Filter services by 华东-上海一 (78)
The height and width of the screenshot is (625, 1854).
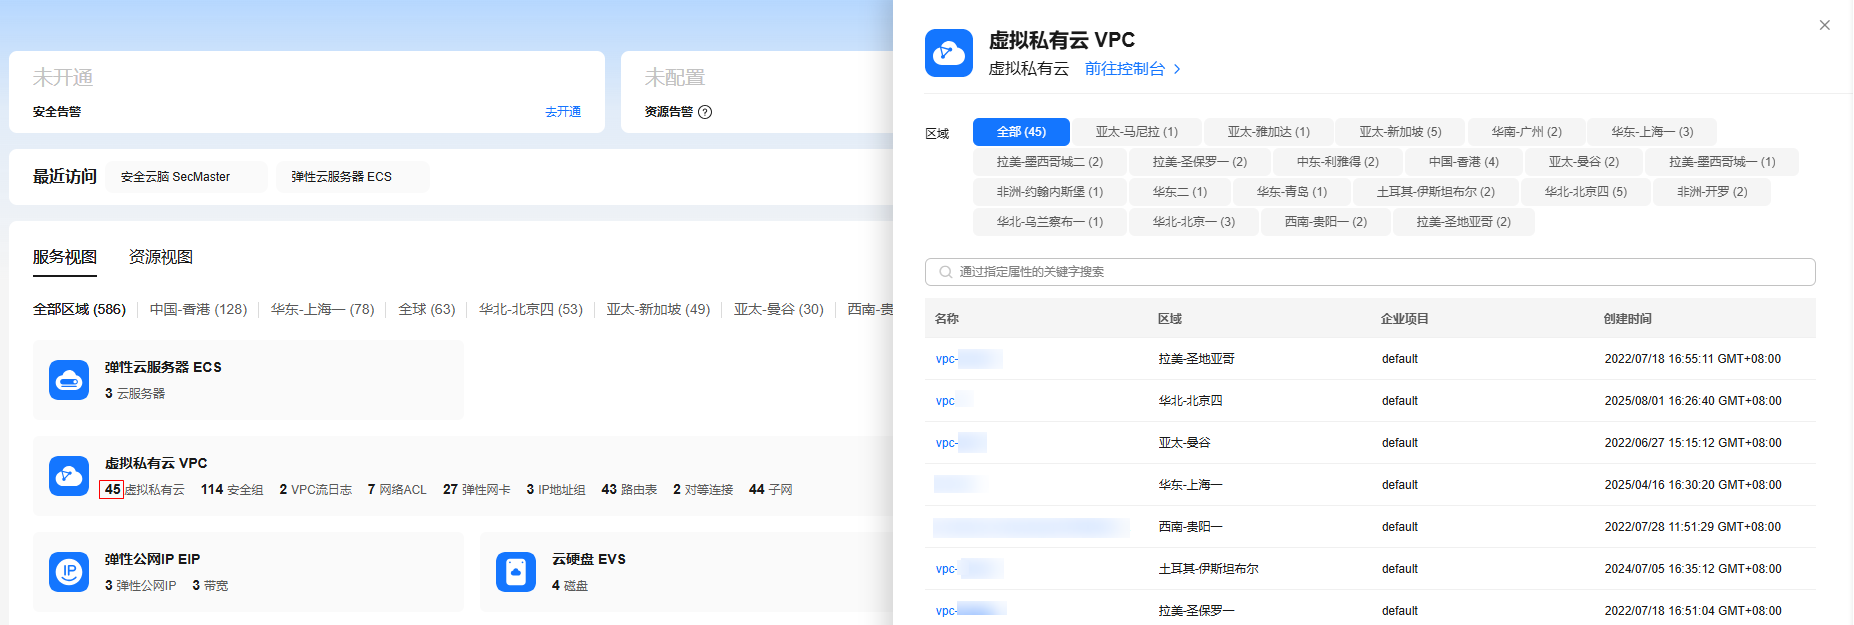tap(322, 310)
